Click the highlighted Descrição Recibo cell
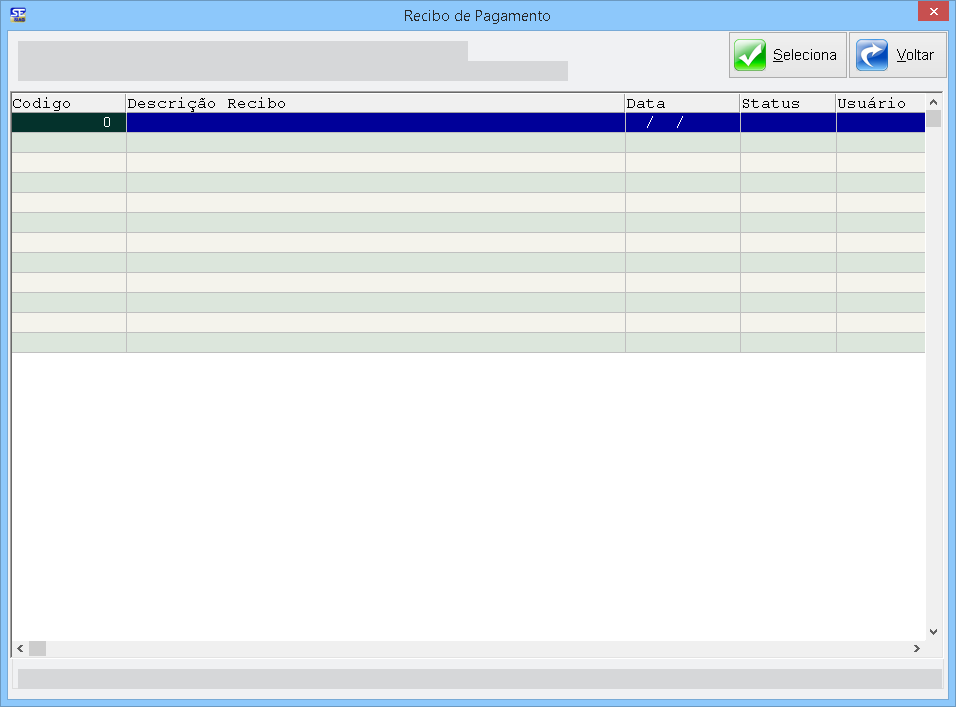Screen dimensions: 956x707 [x=375, y=123]
